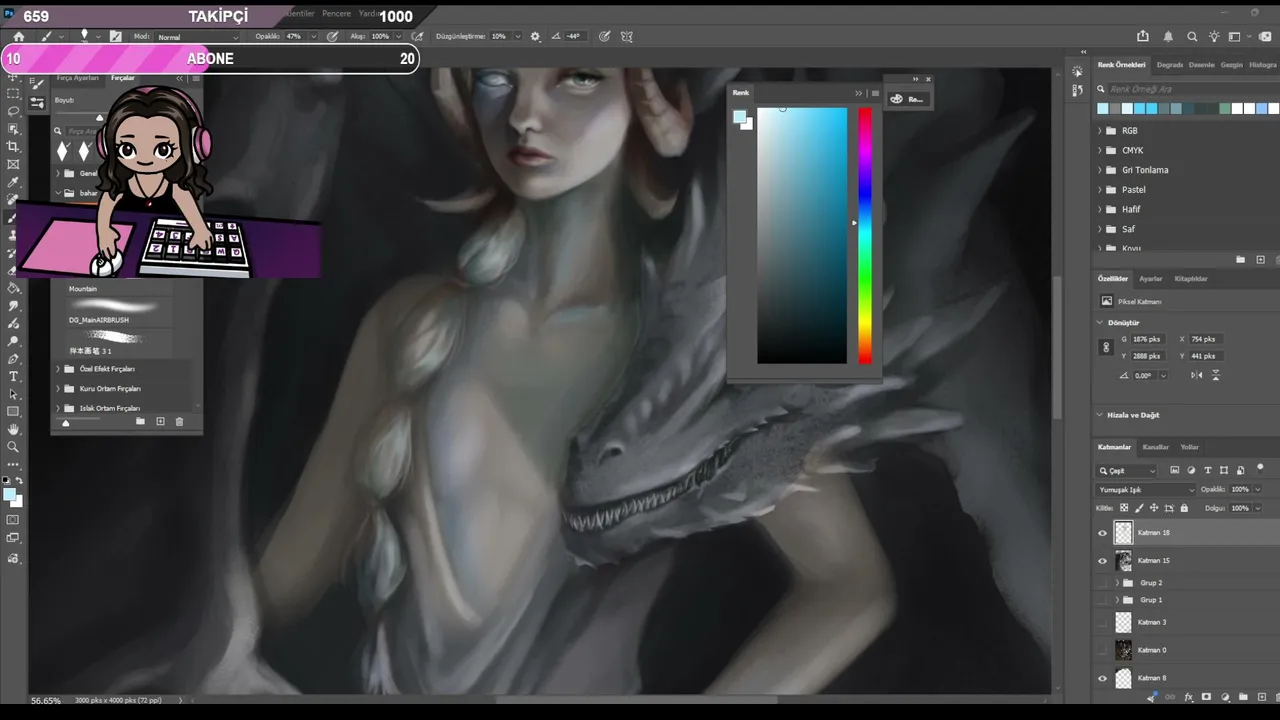
Task: Click the Search magnifier icon in top bar
Action: pos(1192,36)
